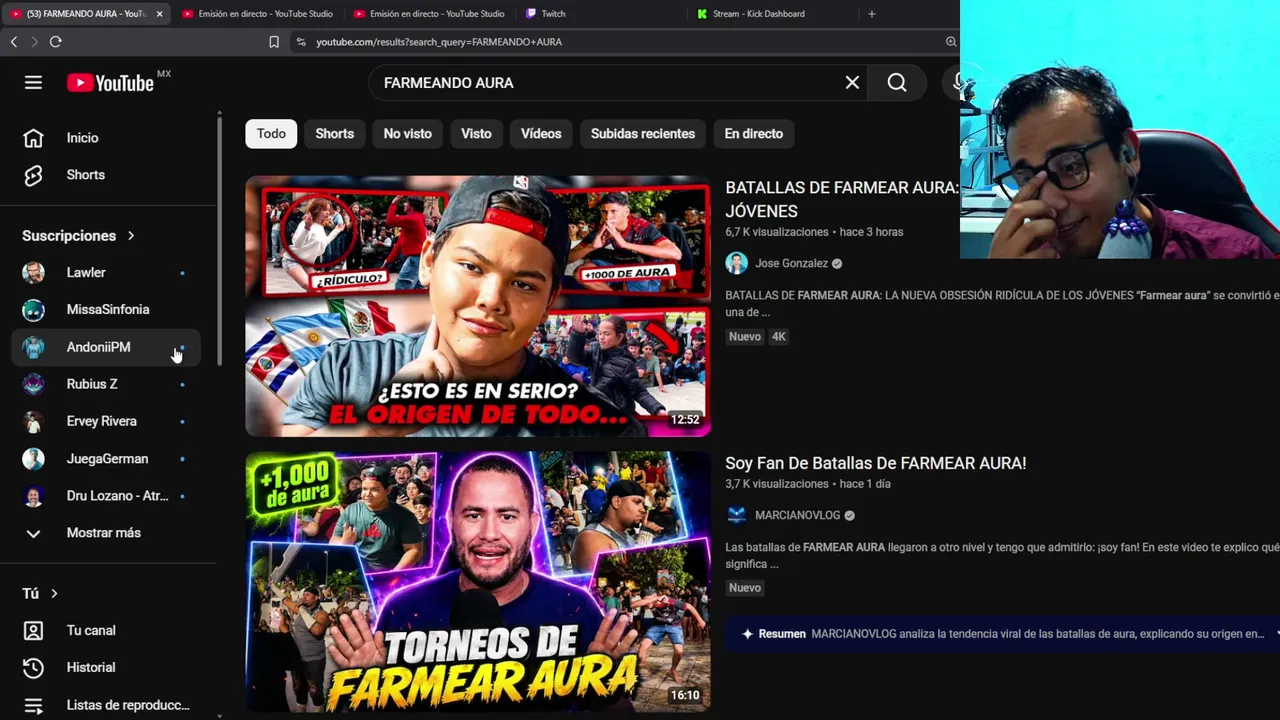The height and width of the screenshot is (720, 1280).
Task: Click the browser forward arrow
Action: pos(34,41)
